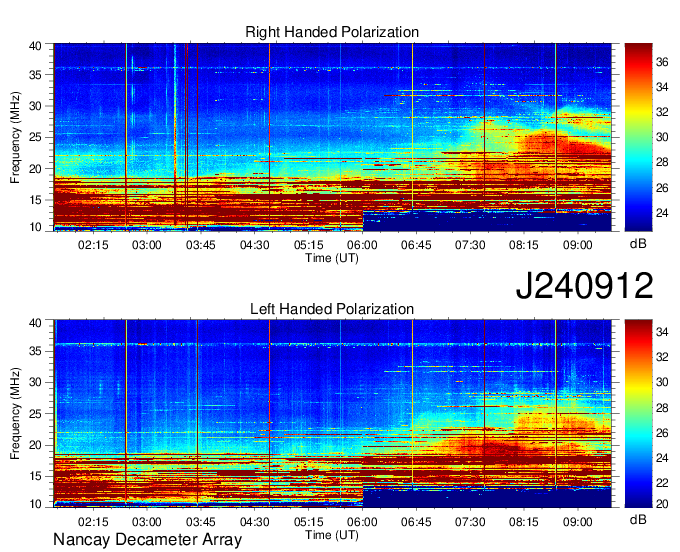This screenshot has width=680, height=552.
Task: Click the 03:00 time tick on Left Handed plot
Action: coord(147,521)
